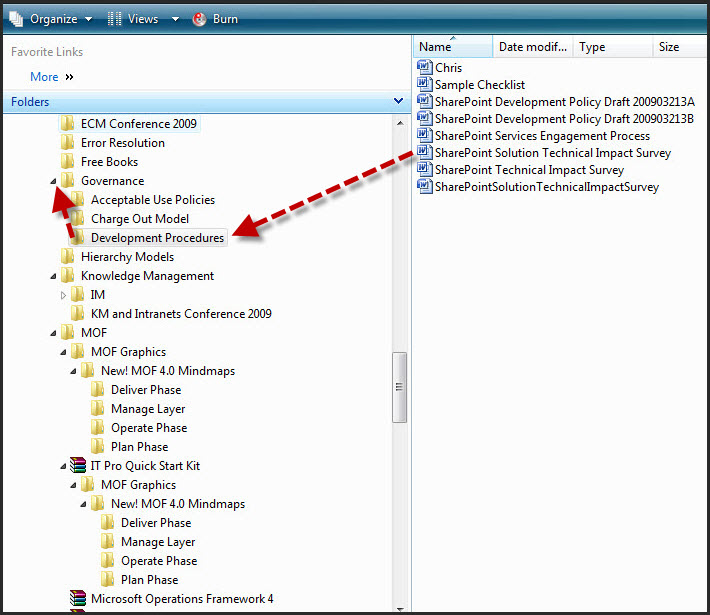
Task: Select the Charge Out Model folder
Action: click(139, 219)
